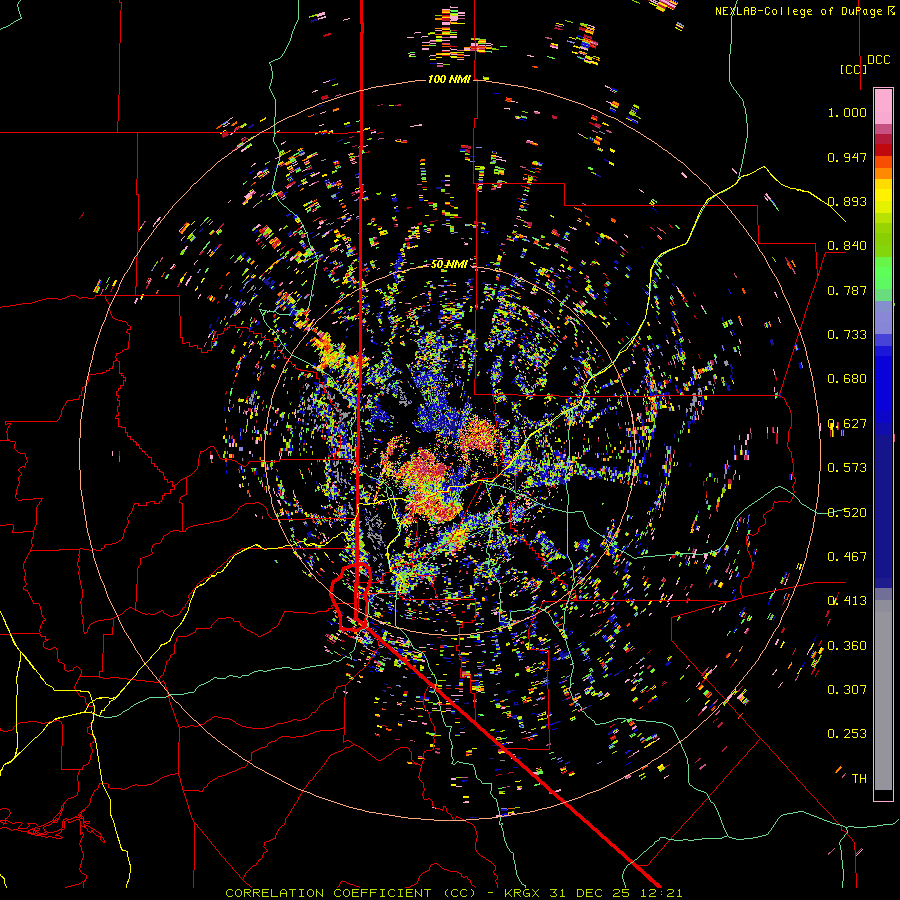Click the CORRELATION COEFFICIENT (CC) caption text
The image size is (900, 900).
click(x=350, y=893)
